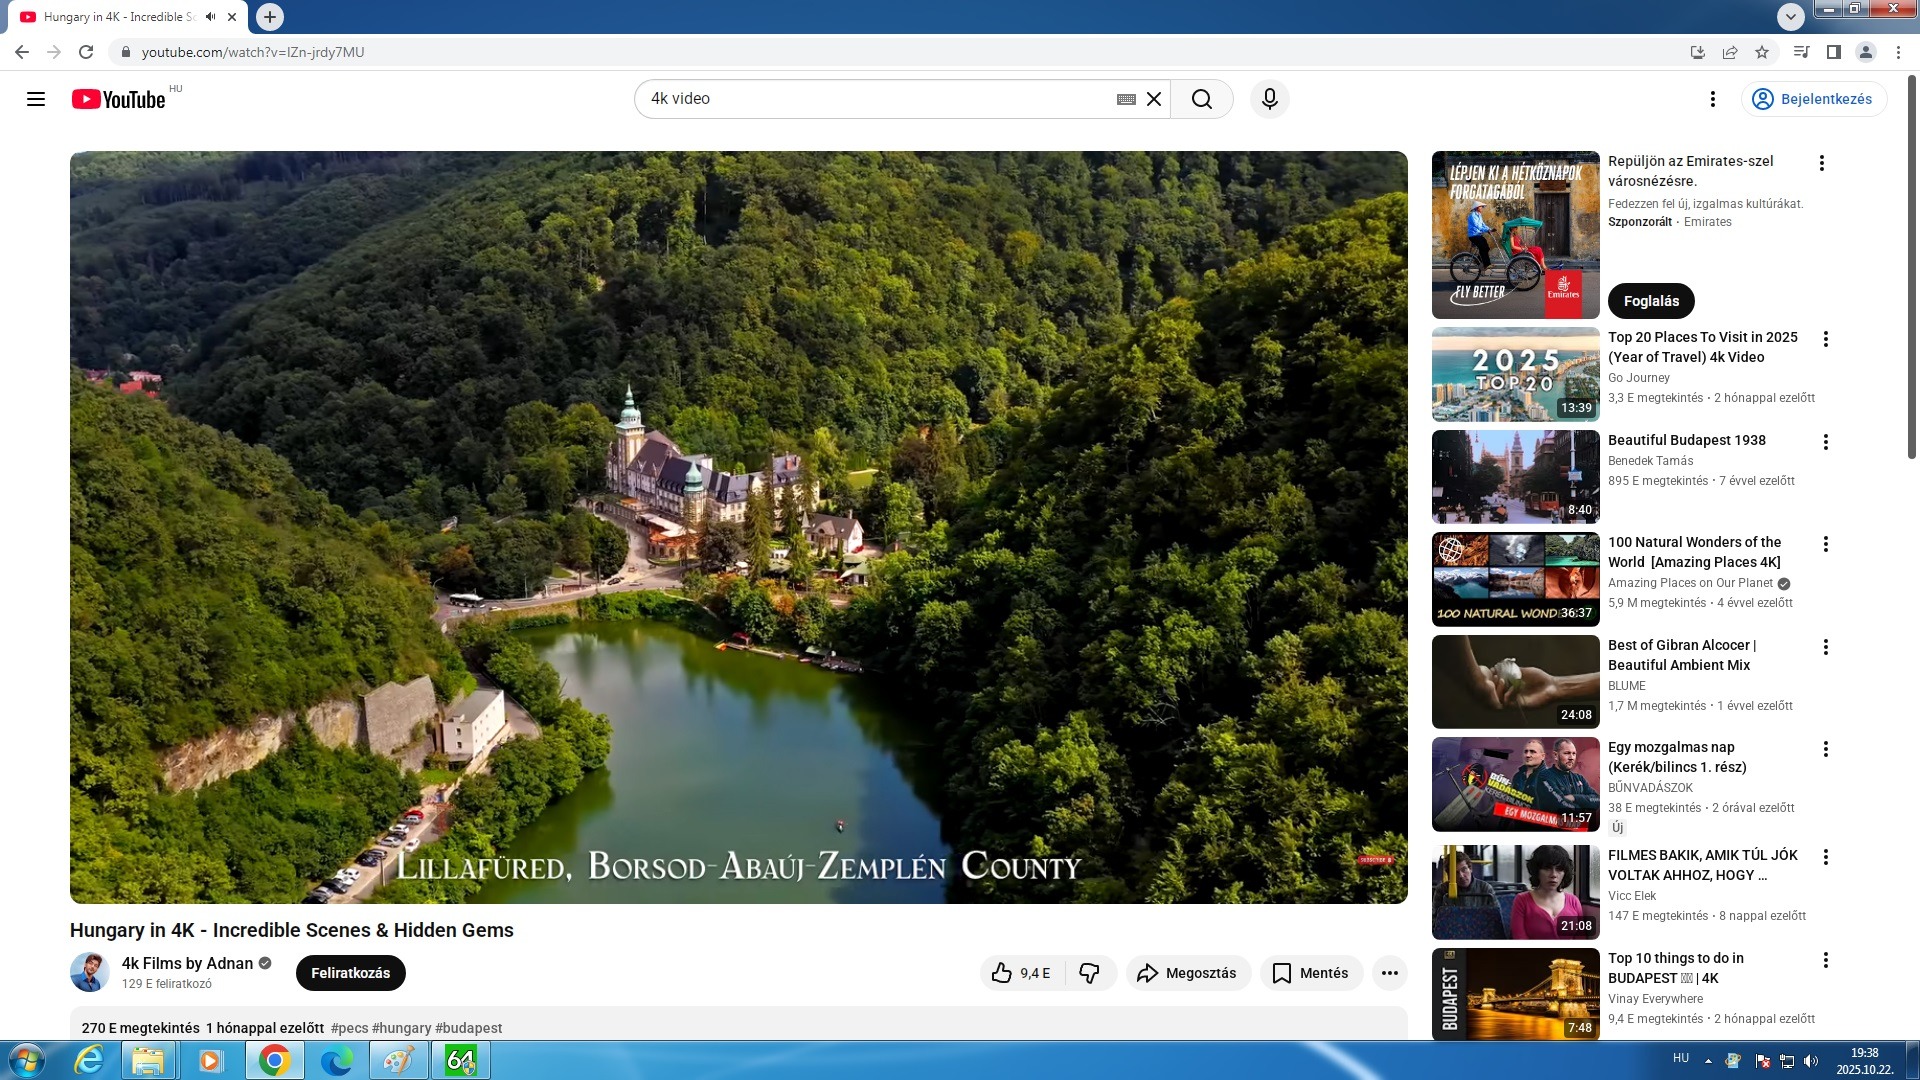The width and height of the screenshot is (1920, 1080).
Task: Open YouTube settings three-dot menu in header
Action: pyautogui.click(x=1712, y=99)
